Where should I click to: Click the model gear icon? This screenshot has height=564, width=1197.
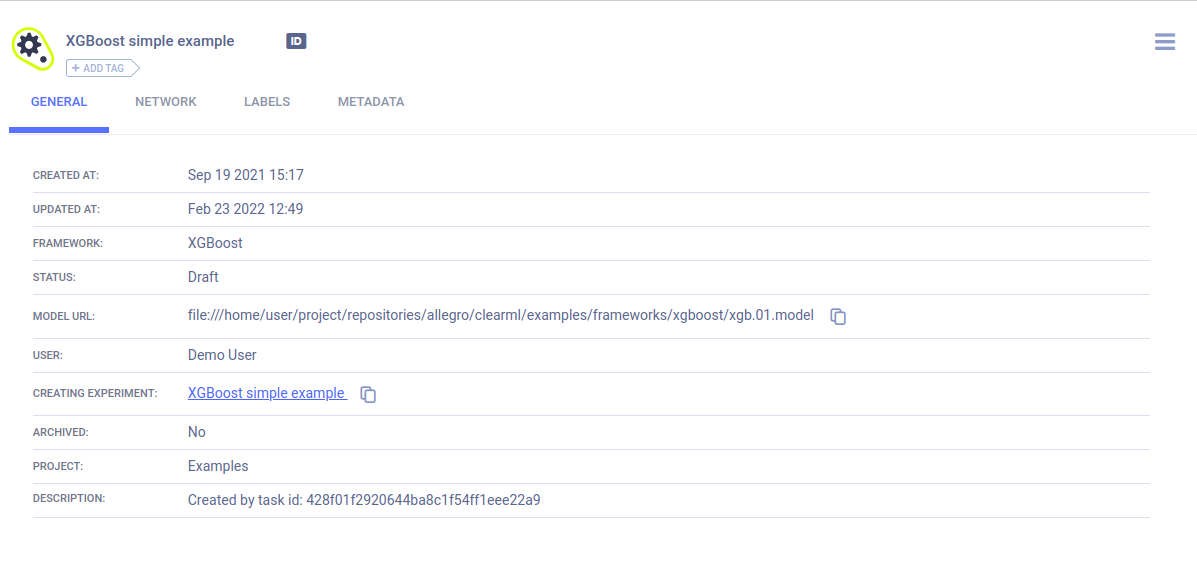[31, 47]
